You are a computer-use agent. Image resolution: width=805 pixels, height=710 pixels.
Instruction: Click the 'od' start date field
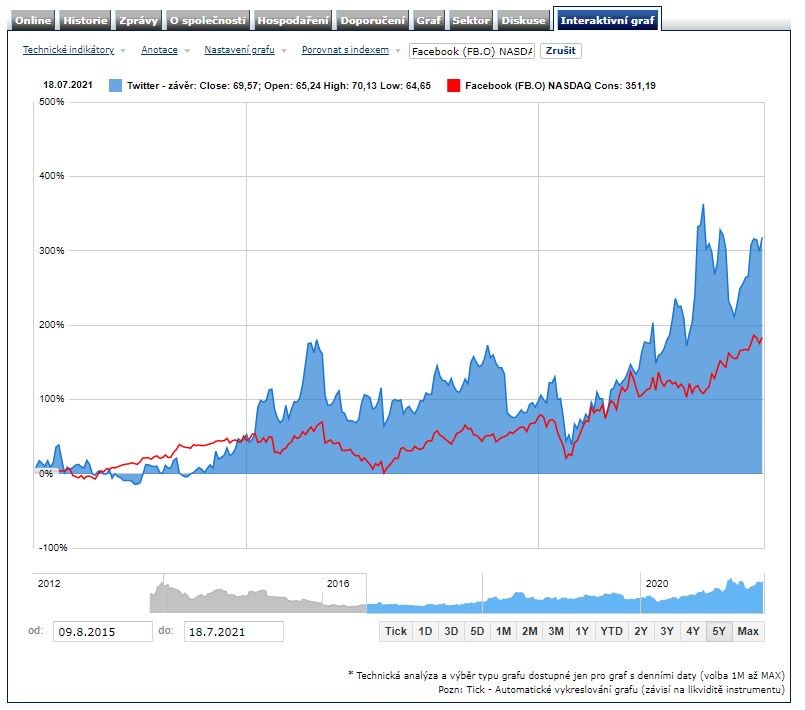pos(102,632)
